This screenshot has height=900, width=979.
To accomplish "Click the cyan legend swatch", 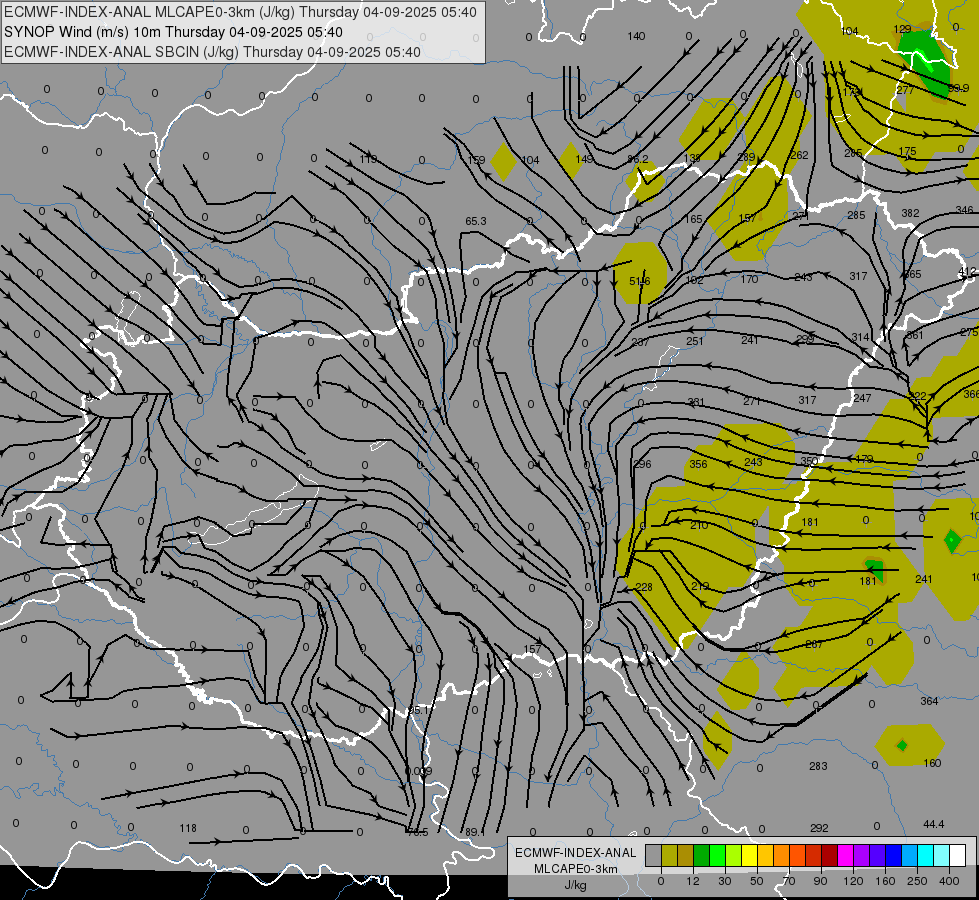I will coord(926,856).
